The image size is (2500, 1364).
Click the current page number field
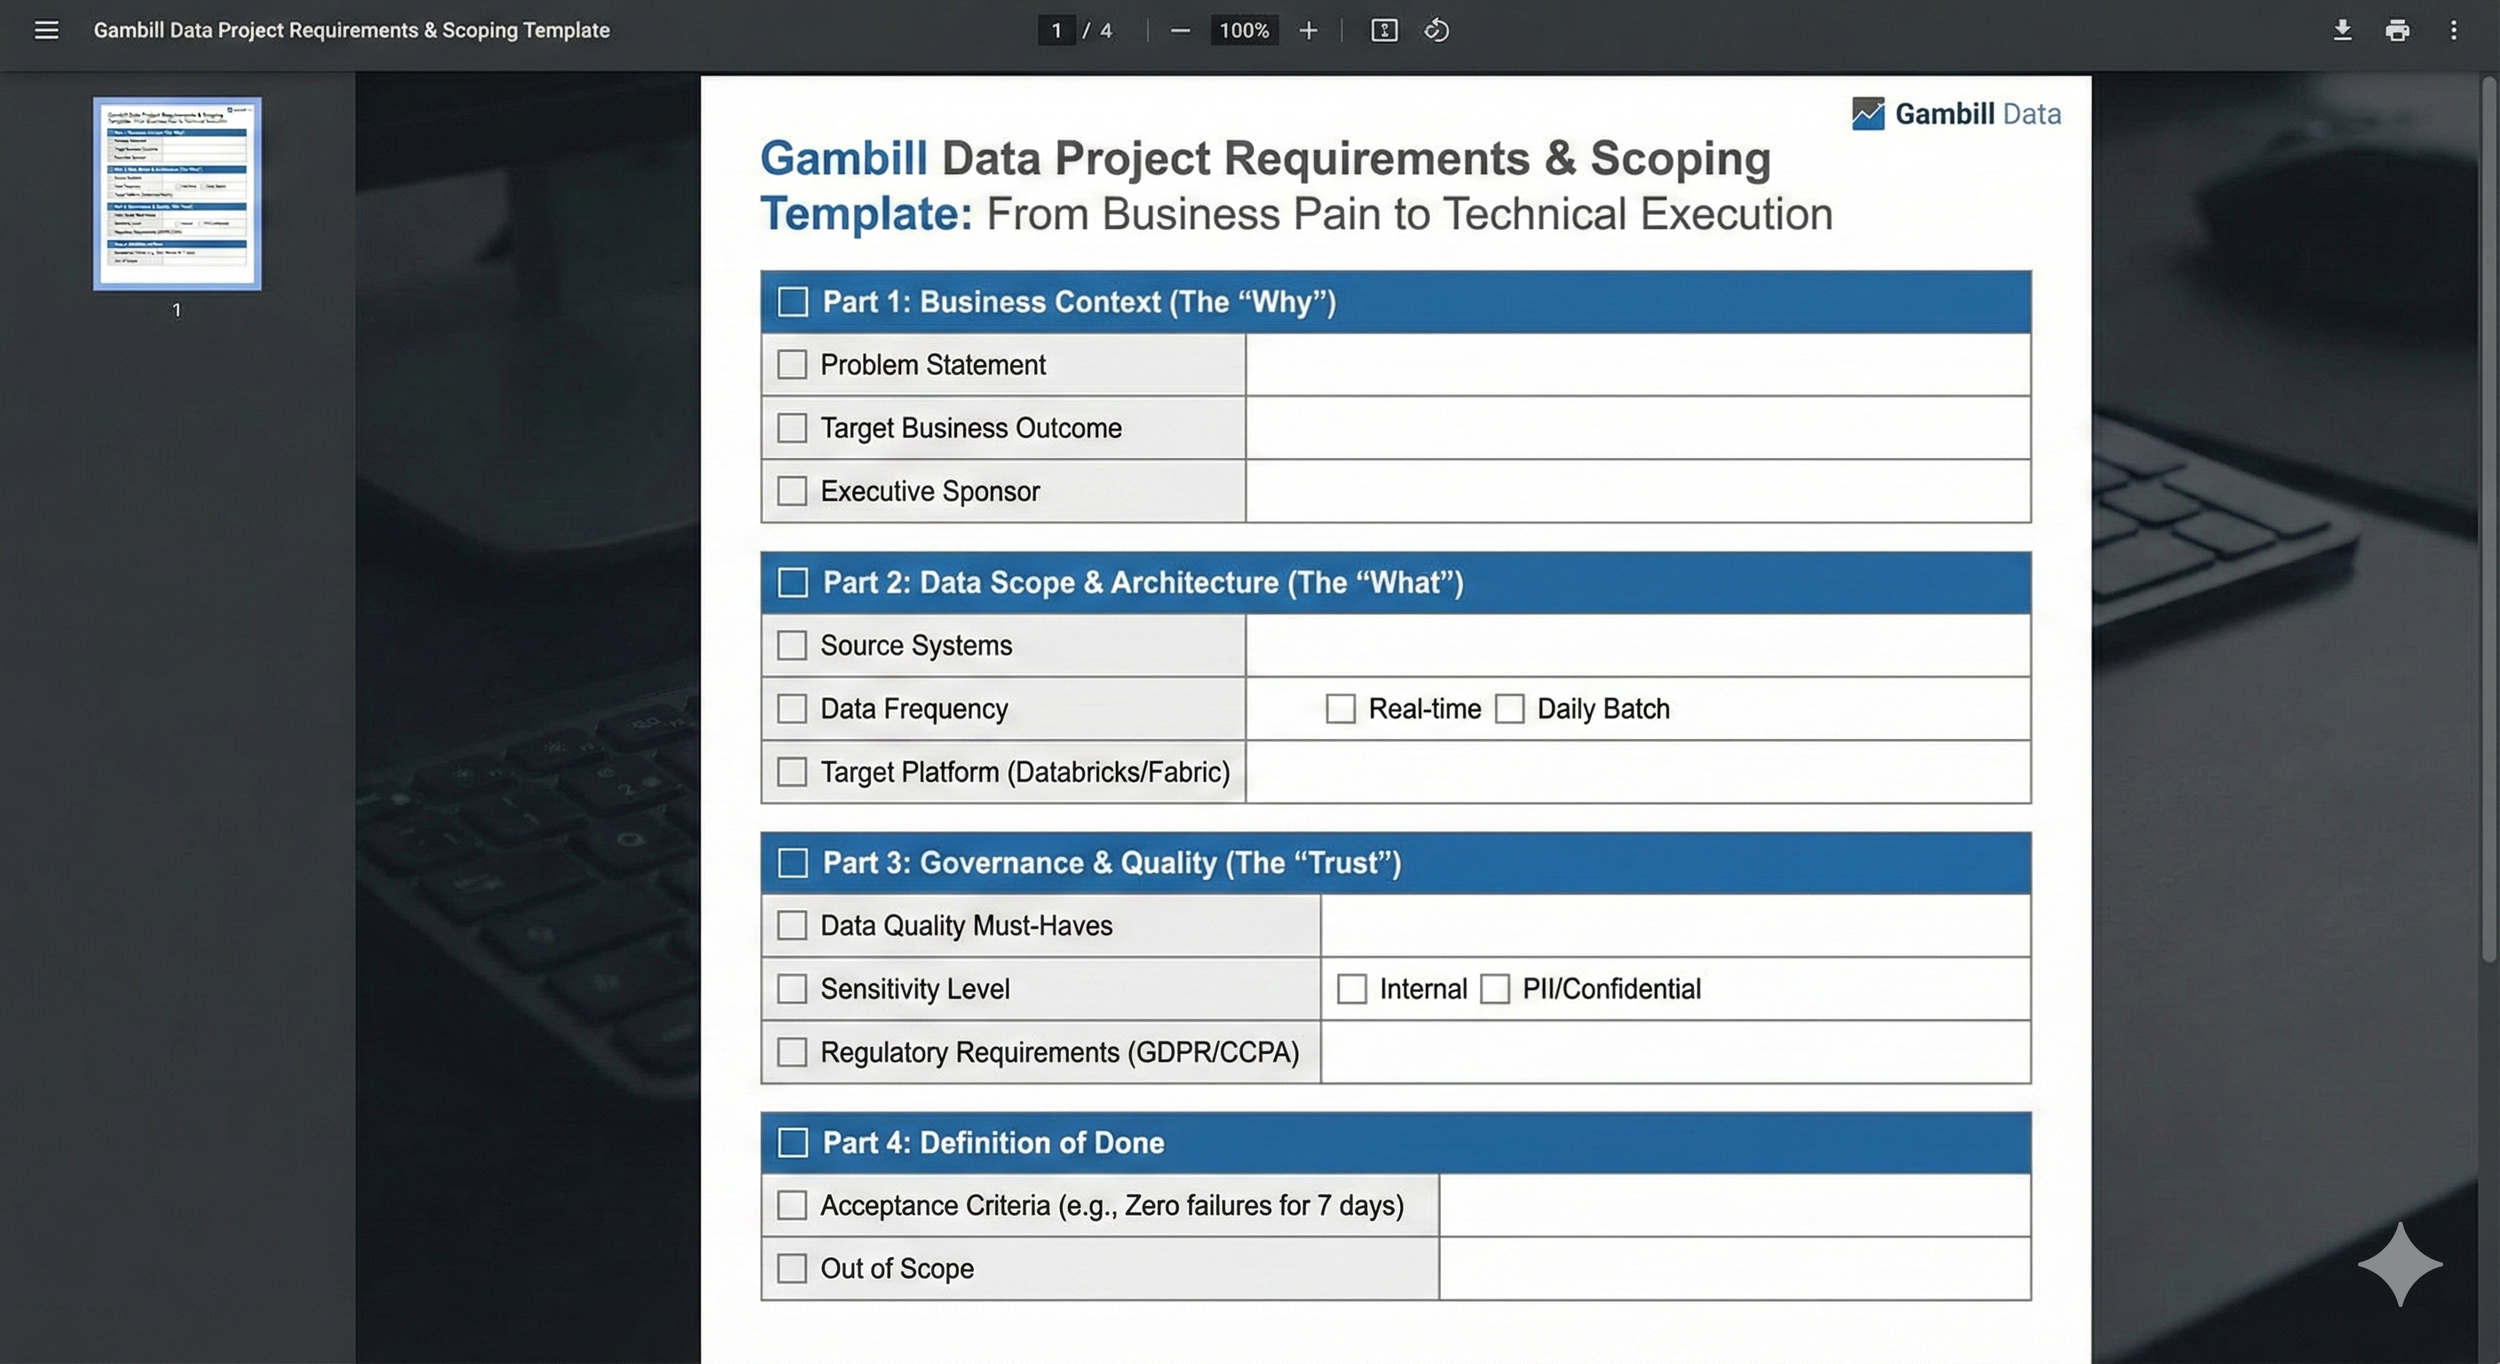(1056, 31)
